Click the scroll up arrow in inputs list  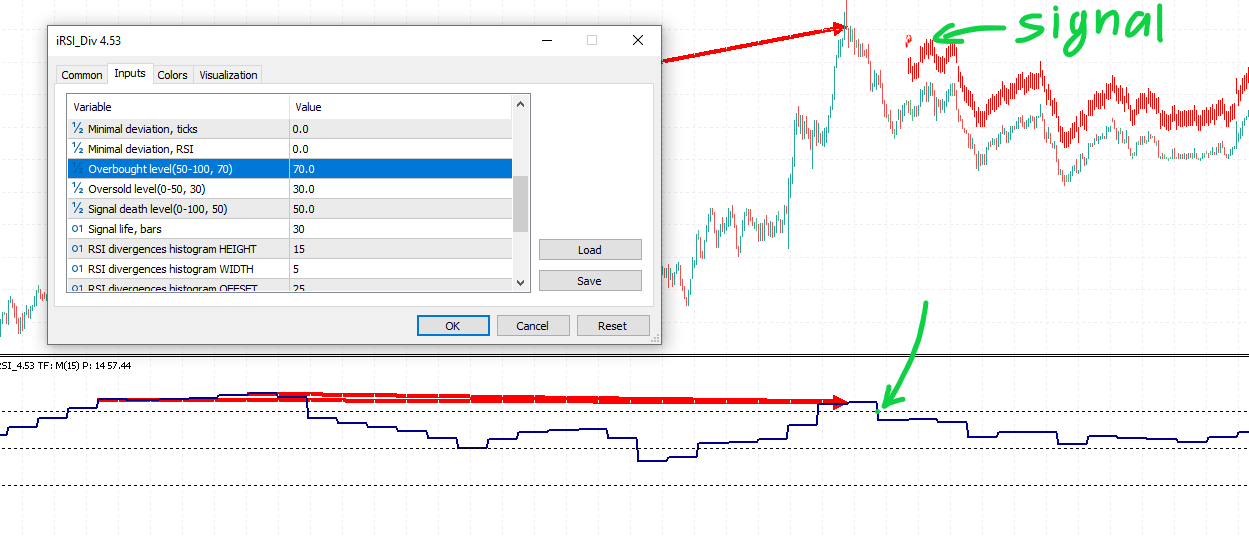point(520,104)
